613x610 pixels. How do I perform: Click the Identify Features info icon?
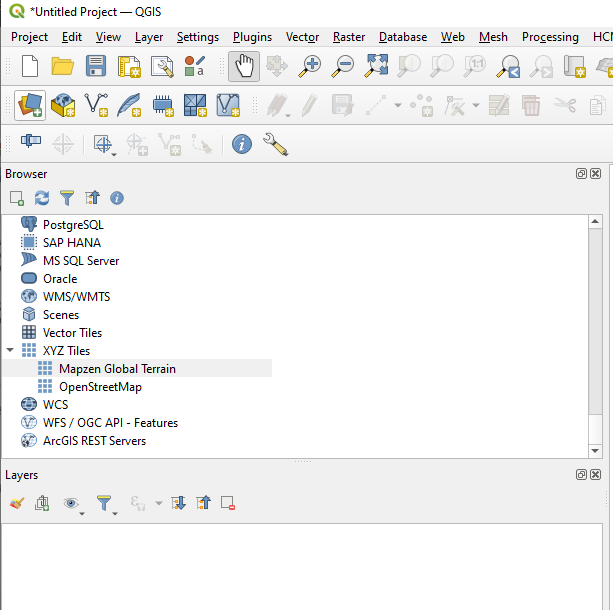click(242, 144)
